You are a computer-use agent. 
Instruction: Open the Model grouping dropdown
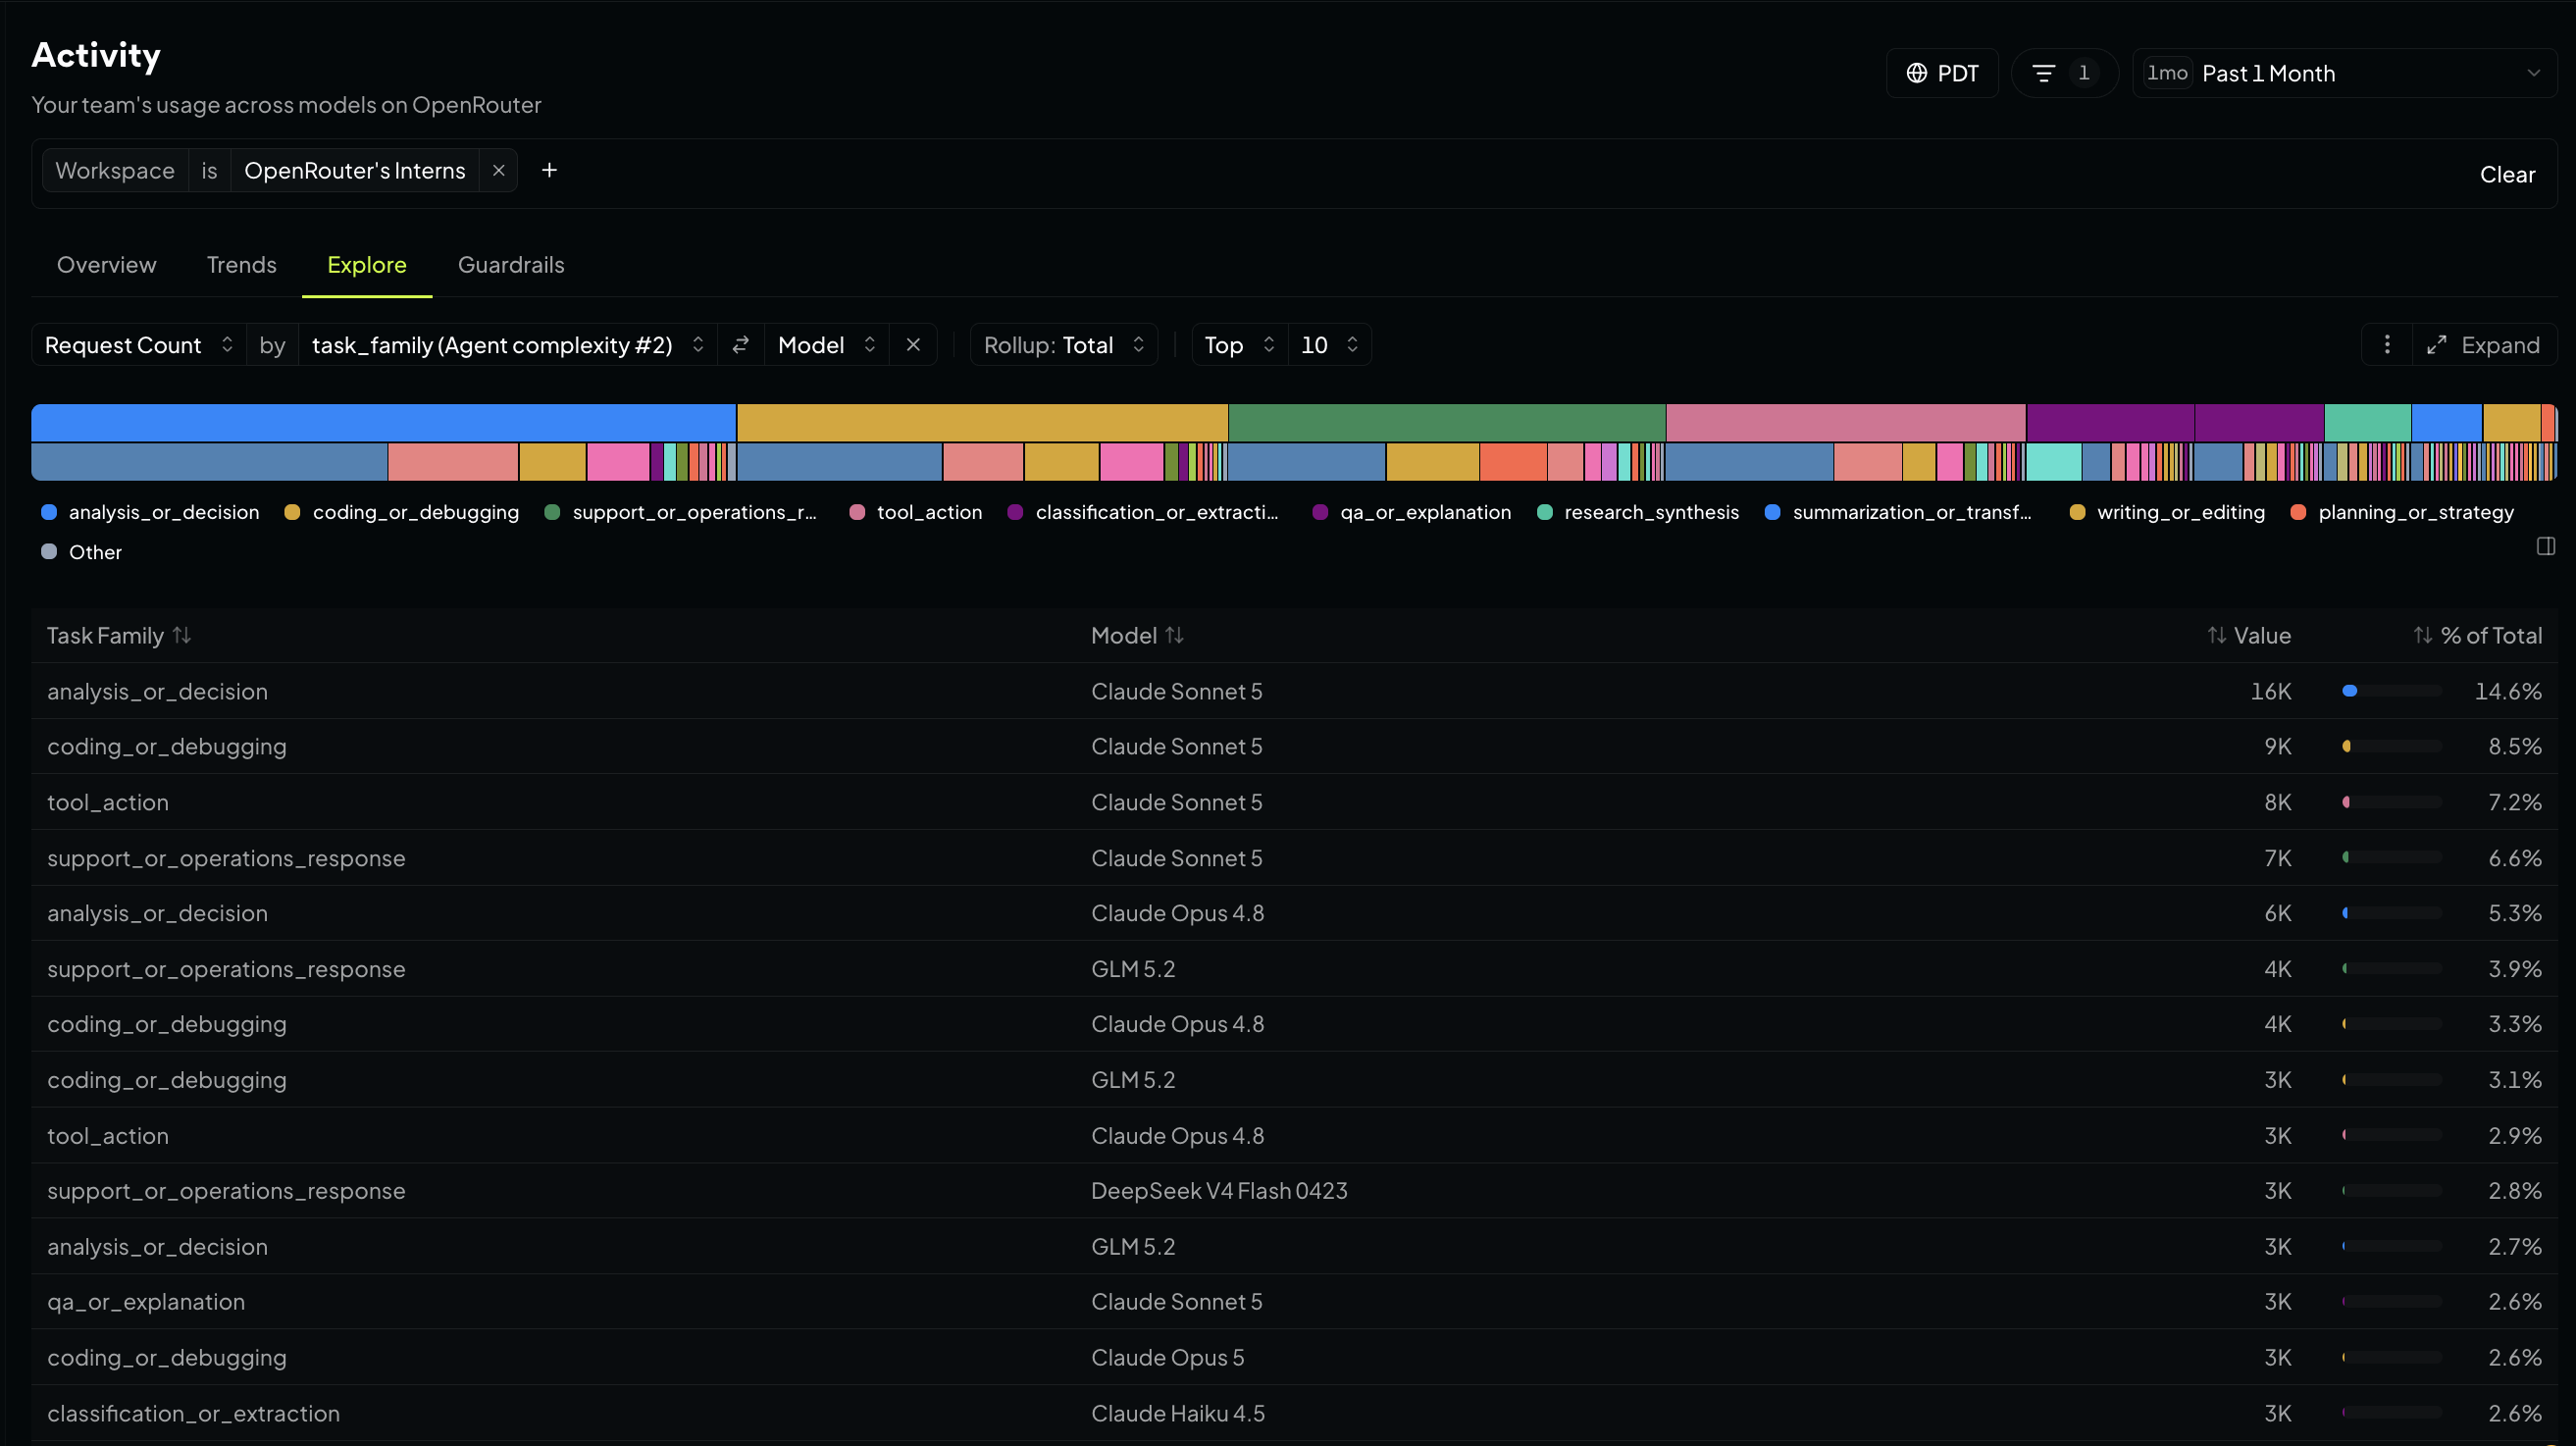[x=827, y=345]
